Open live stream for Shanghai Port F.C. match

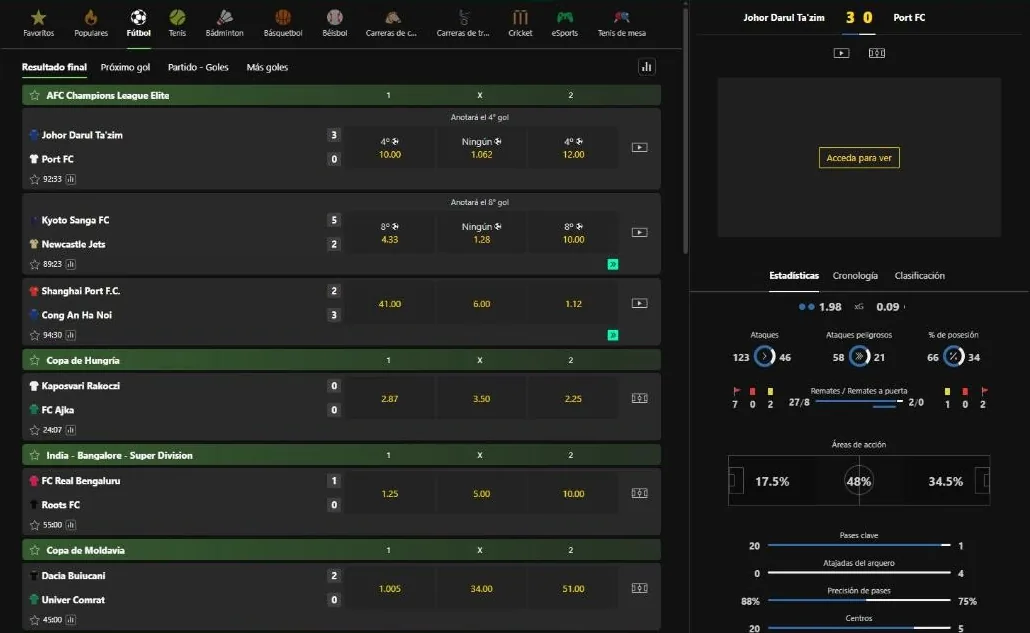639,303
